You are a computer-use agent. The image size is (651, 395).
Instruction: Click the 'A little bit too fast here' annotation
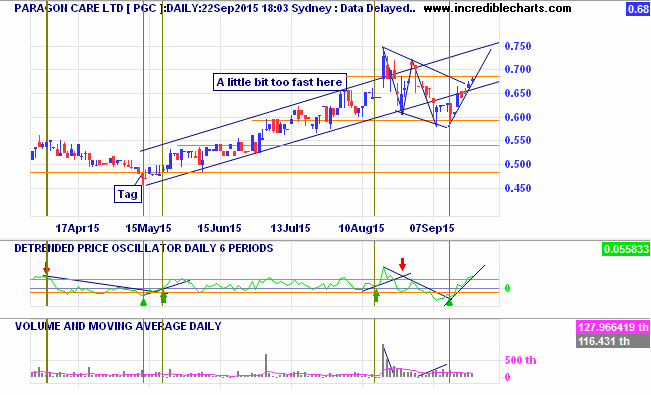point(280,82)
